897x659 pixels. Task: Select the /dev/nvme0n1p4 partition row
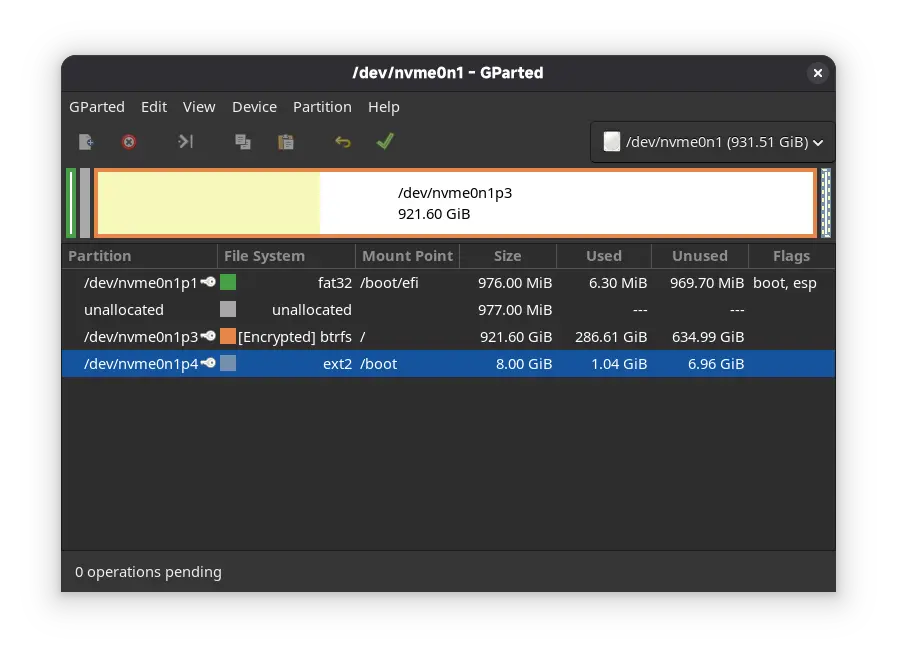pyautogui.click(x=448, y=363)
